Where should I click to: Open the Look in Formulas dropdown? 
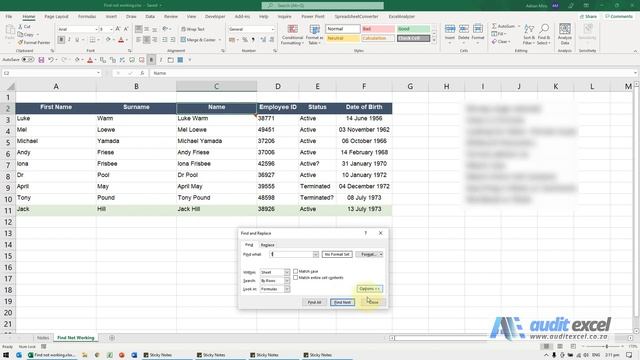(287, 289)
